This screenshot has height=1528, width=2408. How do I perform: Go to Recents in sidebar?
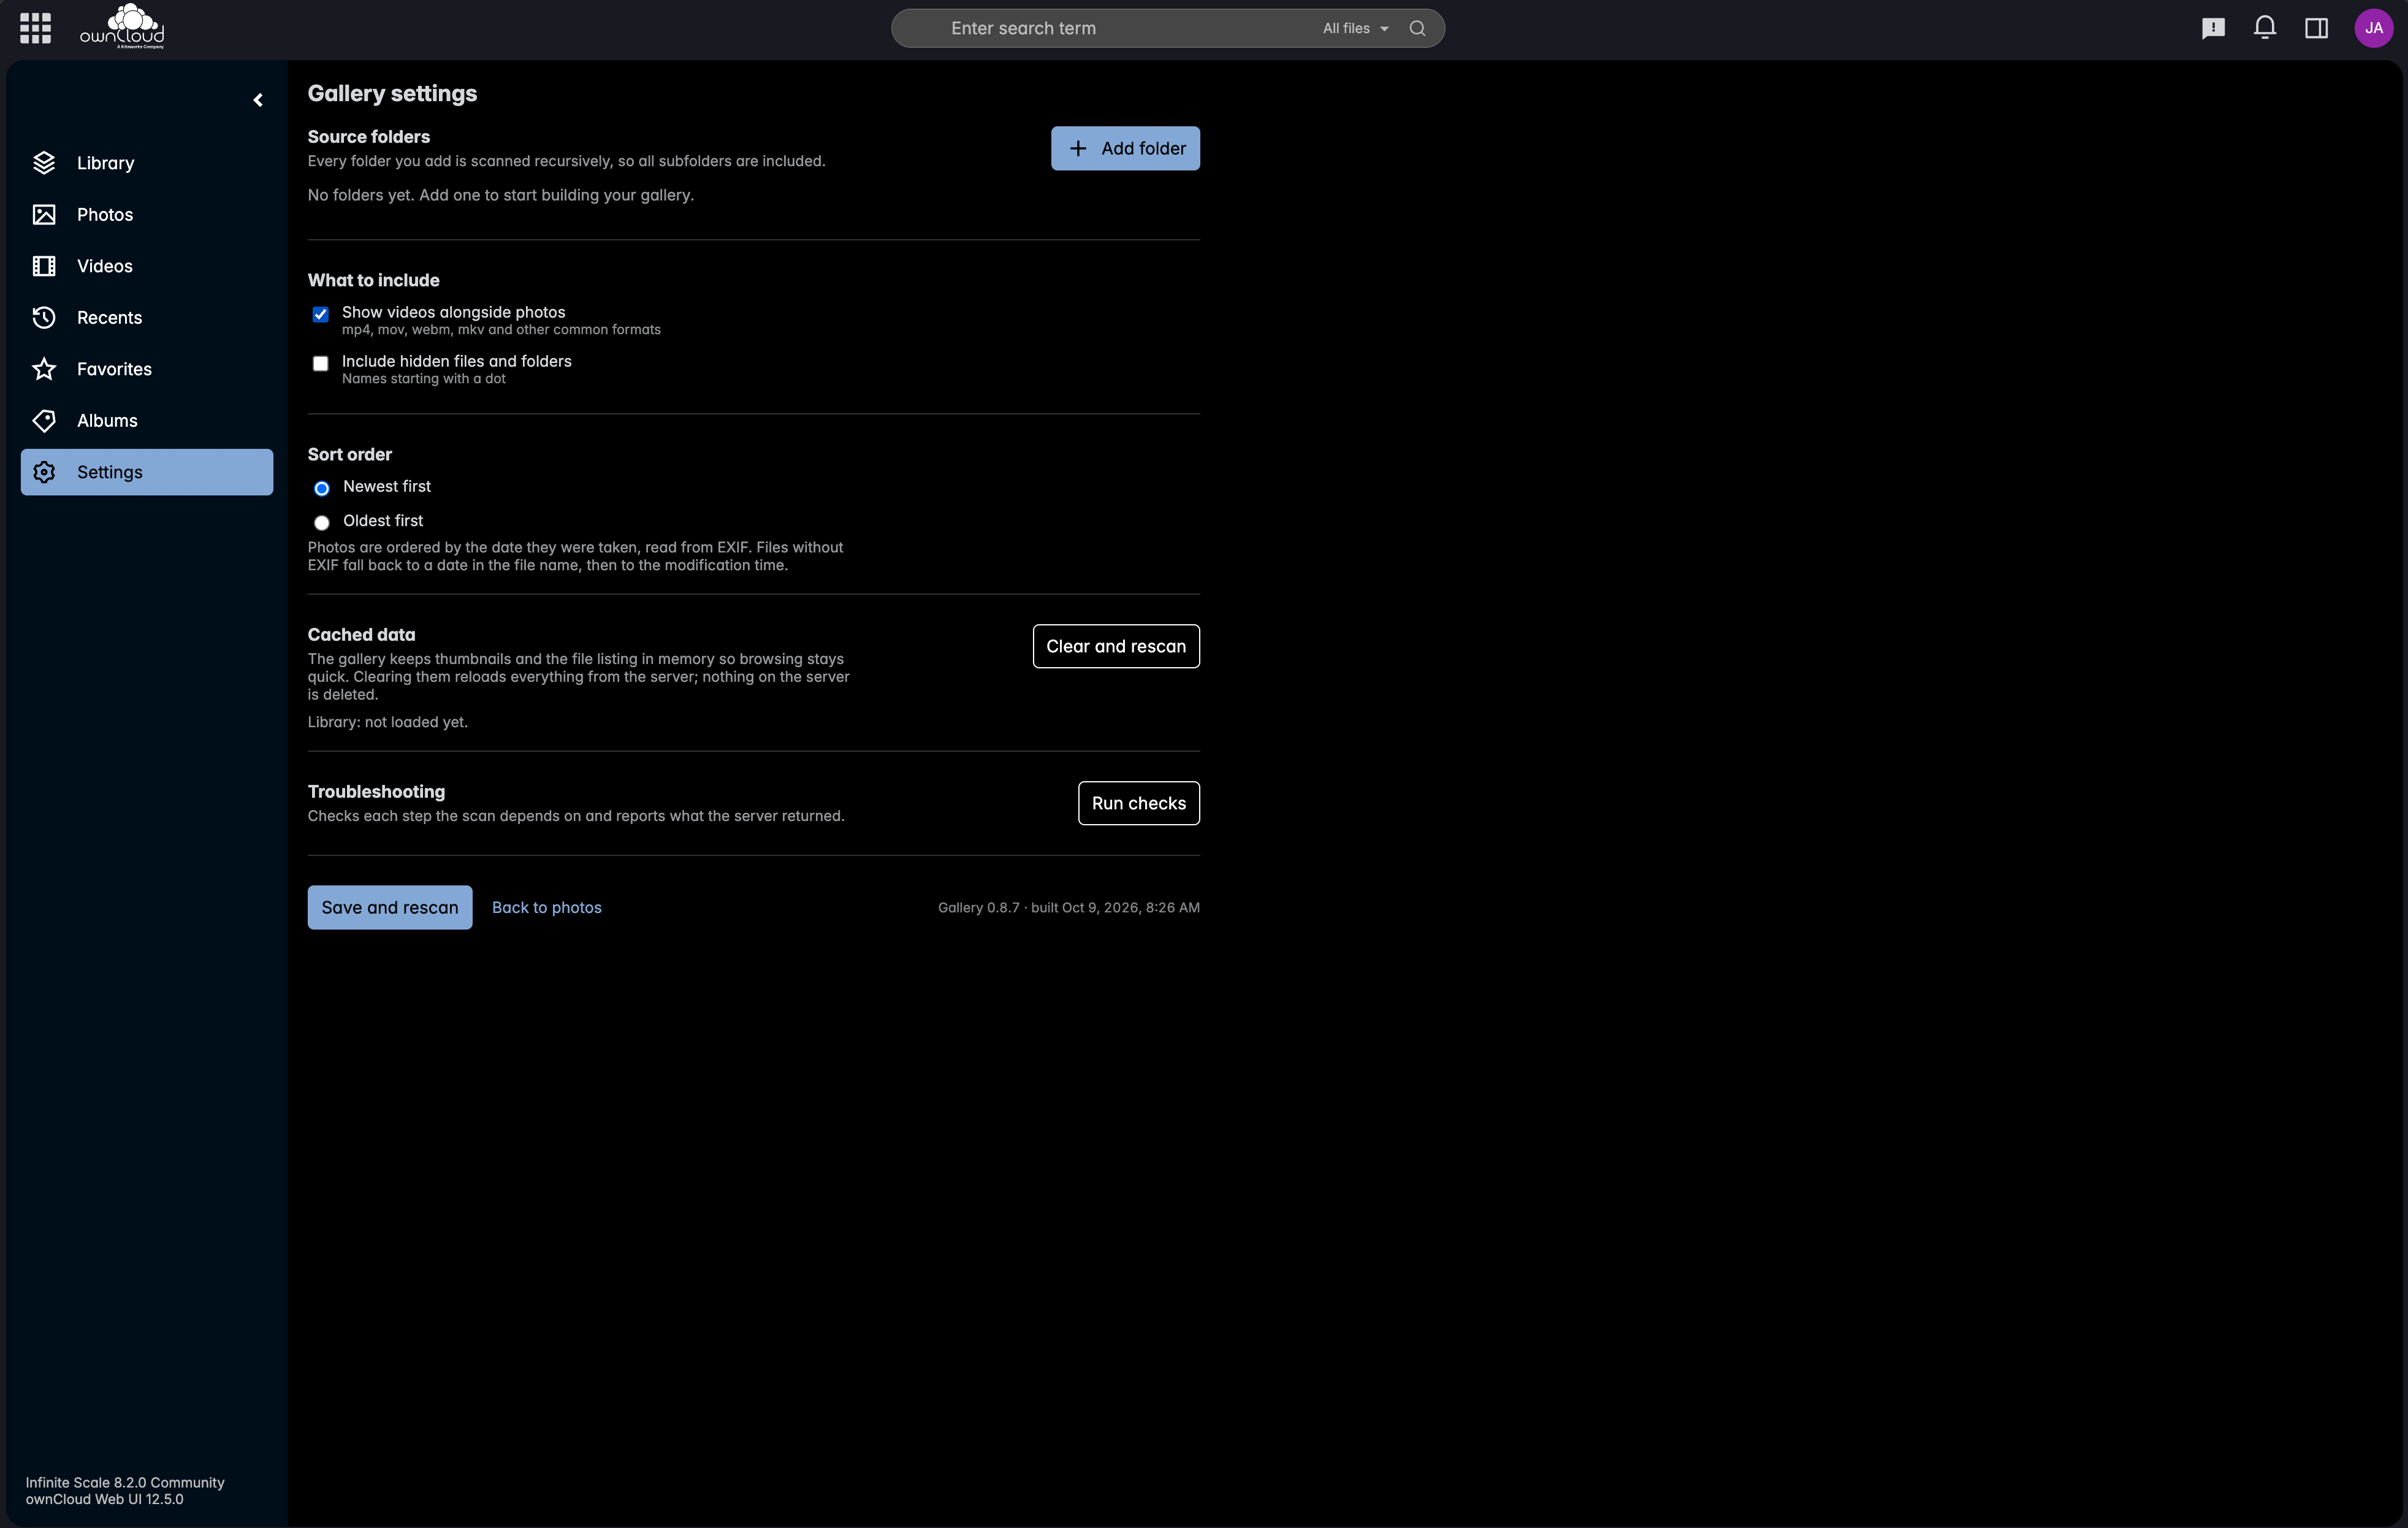point(147,318)
